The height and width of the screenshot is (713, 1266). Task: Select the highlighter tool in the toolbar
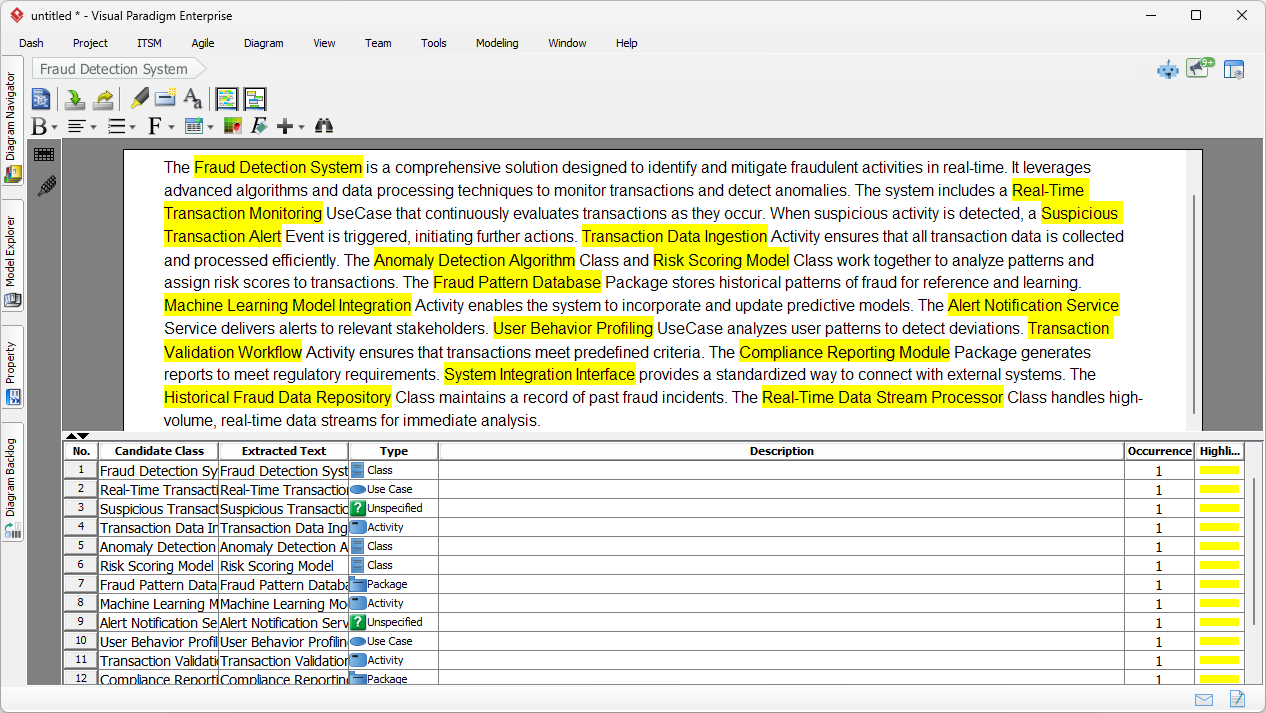pos(140,98)
